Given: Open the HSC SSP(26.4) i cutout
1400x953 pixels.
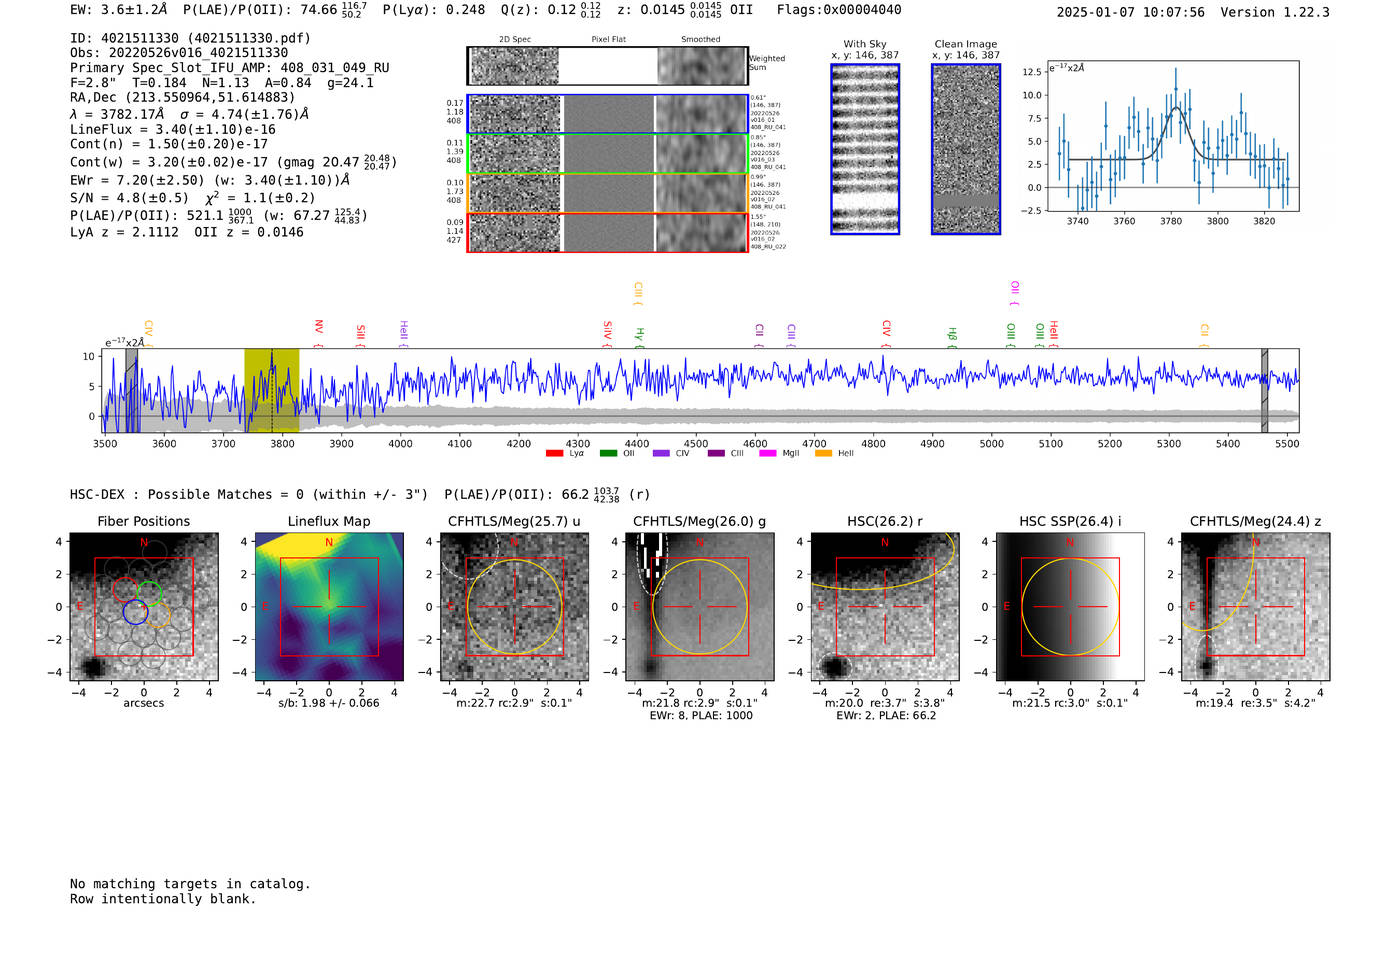Looking at the screenshot, I should [x=1070, y=607].
